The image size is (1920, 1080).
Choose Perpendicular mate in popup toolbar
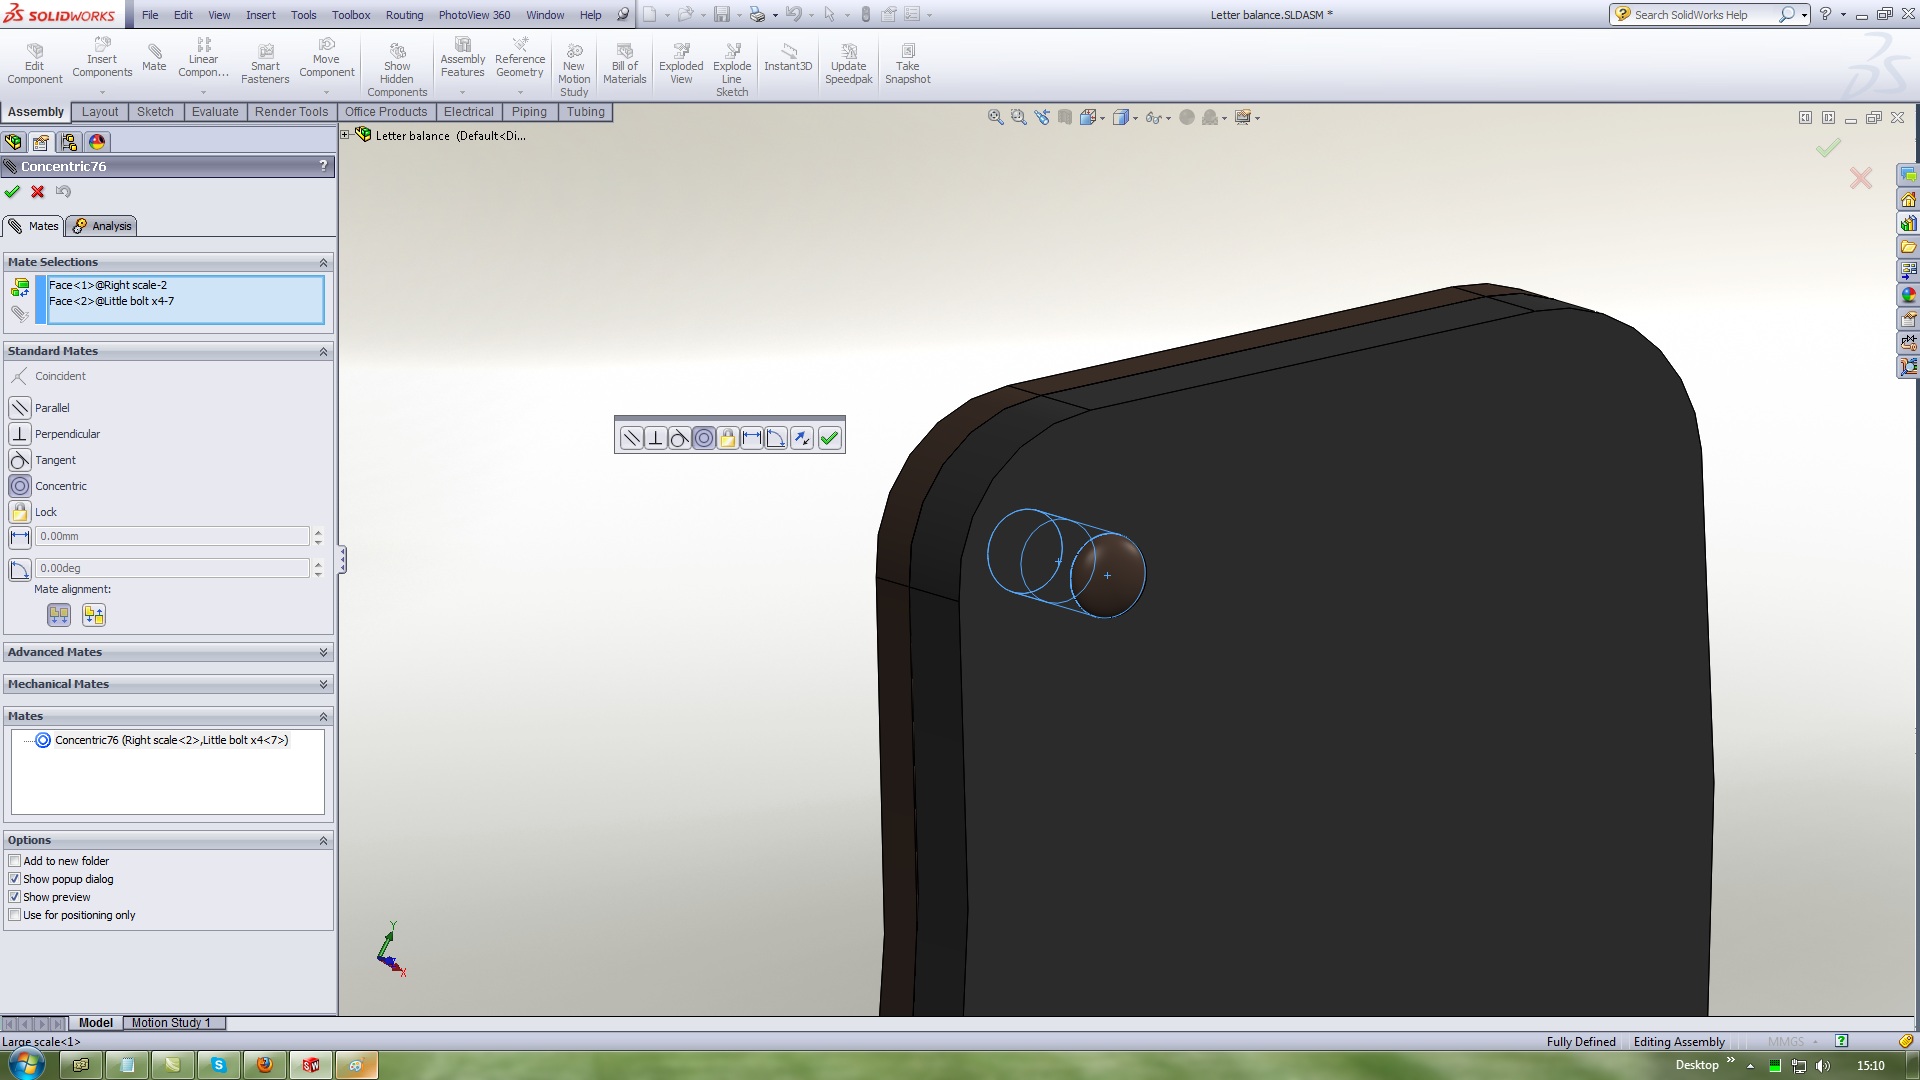656,438
